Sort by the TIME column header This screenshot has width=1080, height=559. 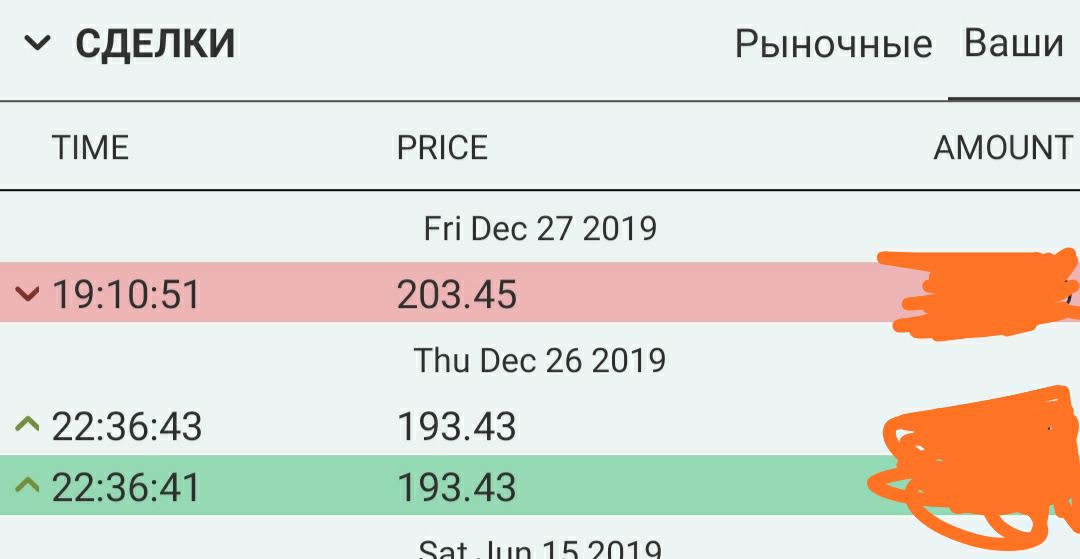(90, 147)
